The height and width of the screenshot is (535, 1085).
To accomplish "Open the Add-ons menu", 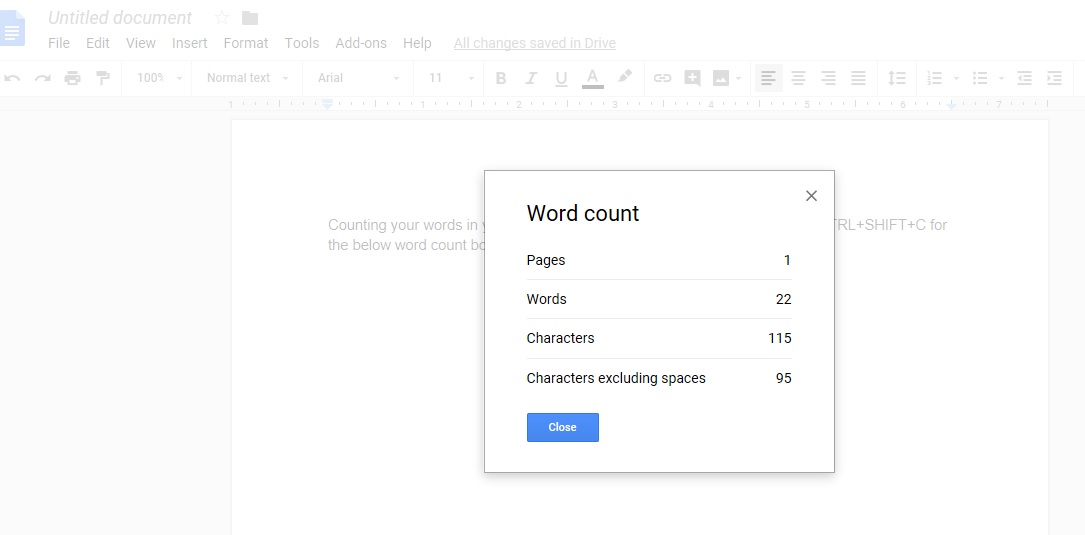I will [361, 43].
